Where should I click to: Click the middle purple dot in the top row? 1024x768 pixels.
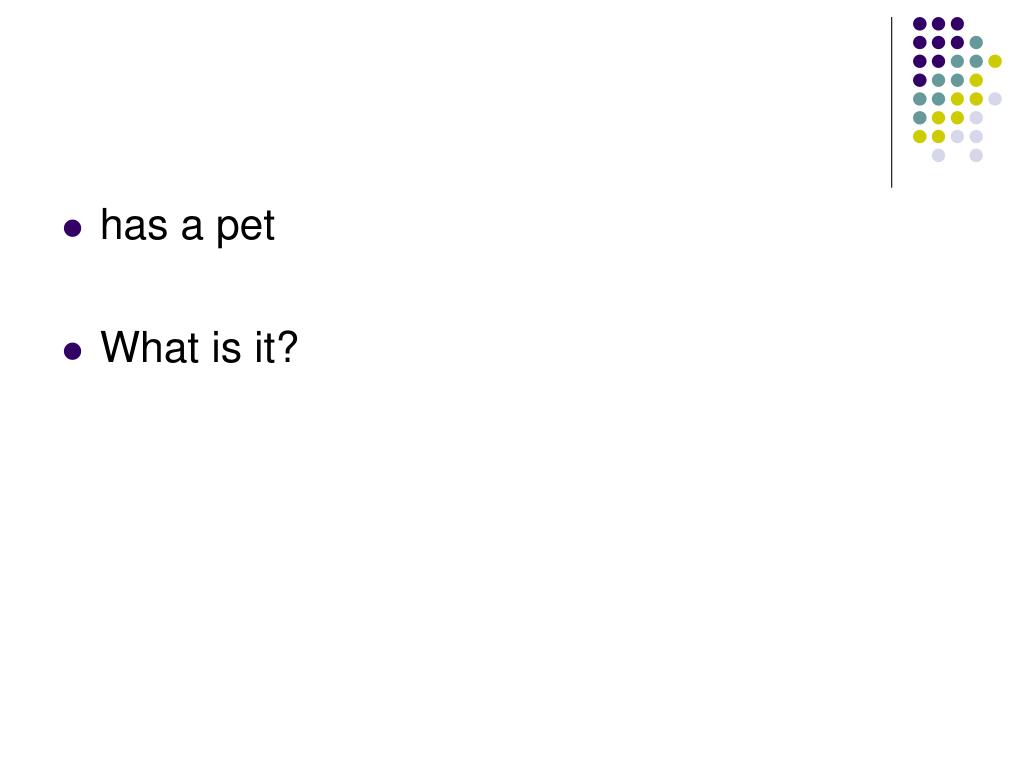(x=938, y=24)
